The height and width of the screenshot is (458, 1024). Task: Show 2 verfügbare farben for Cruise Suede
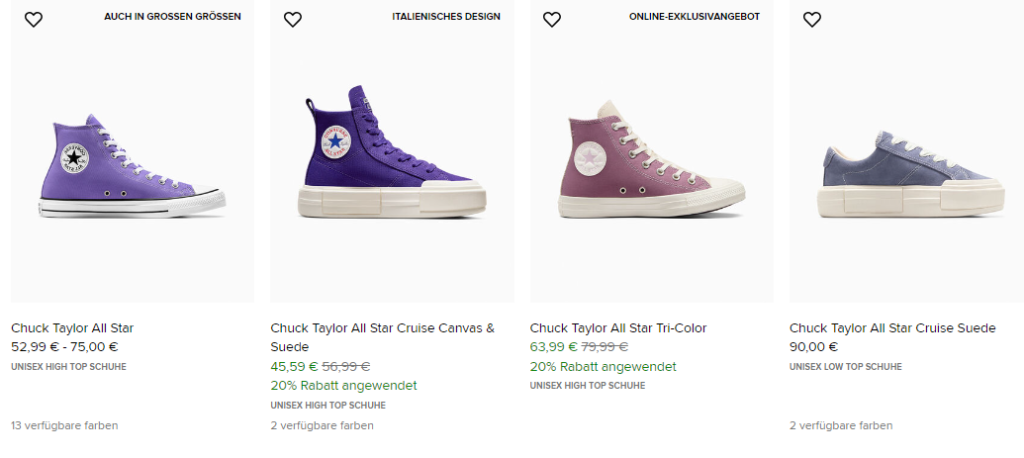[841, 425]
